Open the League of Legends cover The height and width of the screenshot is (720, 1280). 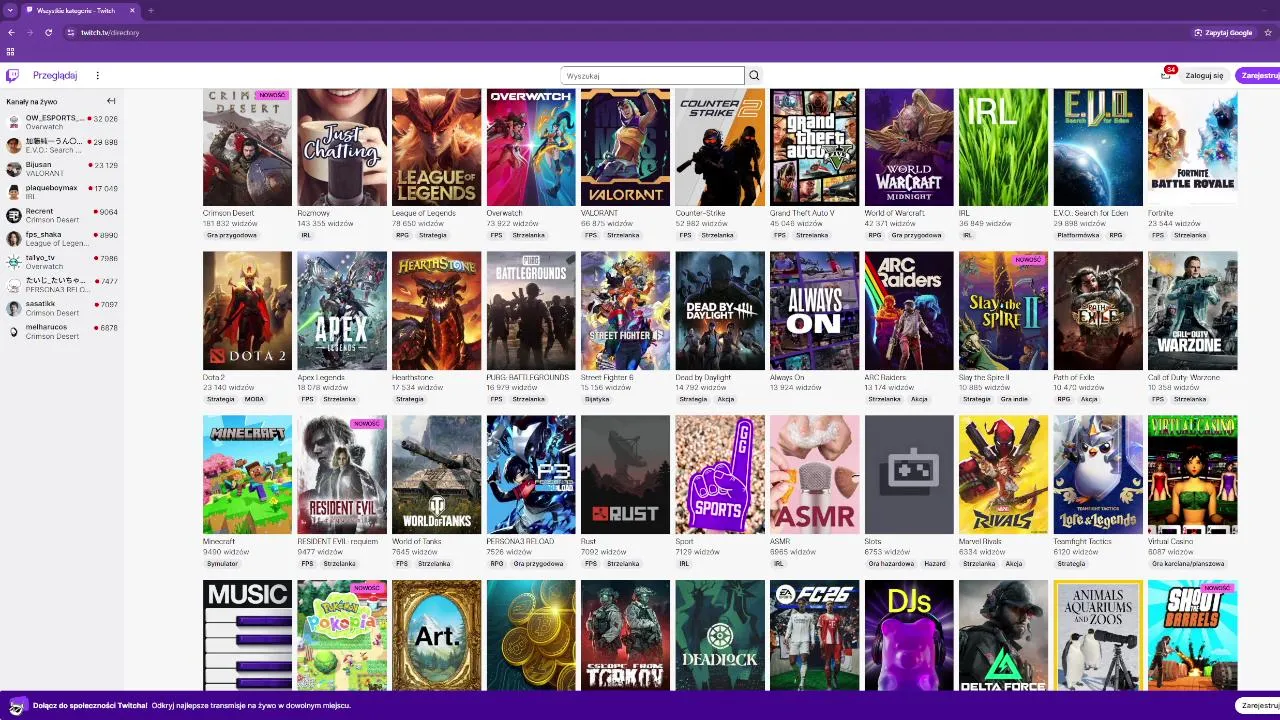(x=436, y=147)
